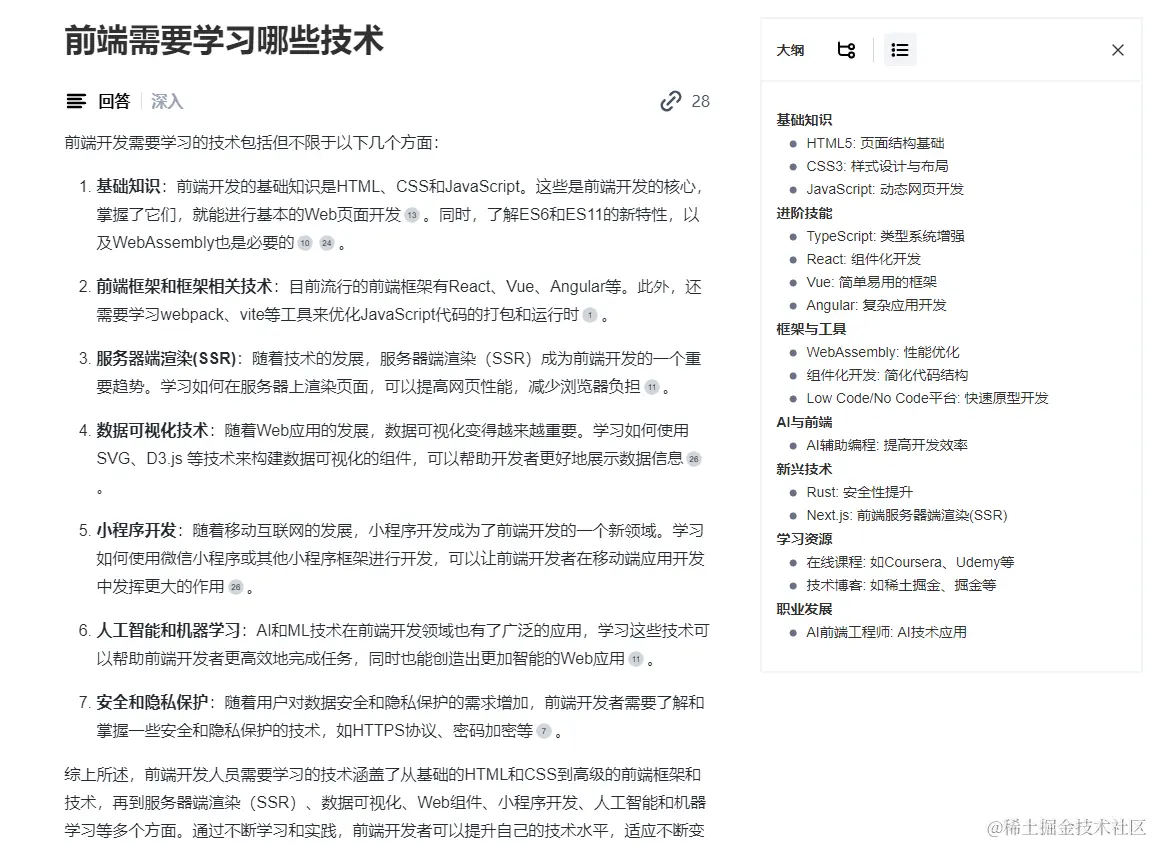Open citation badge 11 in 人工智能和机器学习 paragraph
Screen dimensions: 1153x844
pyautogui.click(x=636, y=659)
